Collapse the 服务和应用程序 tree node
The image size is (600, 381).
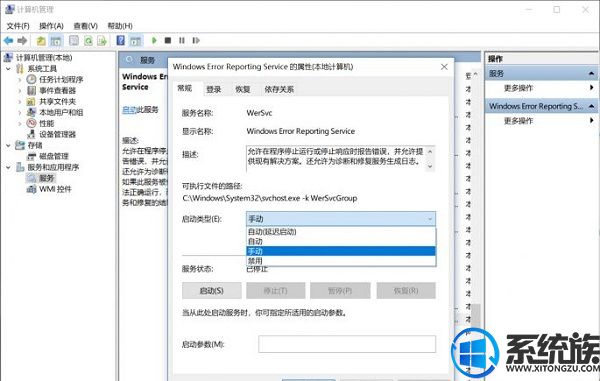tap(8, 167)
